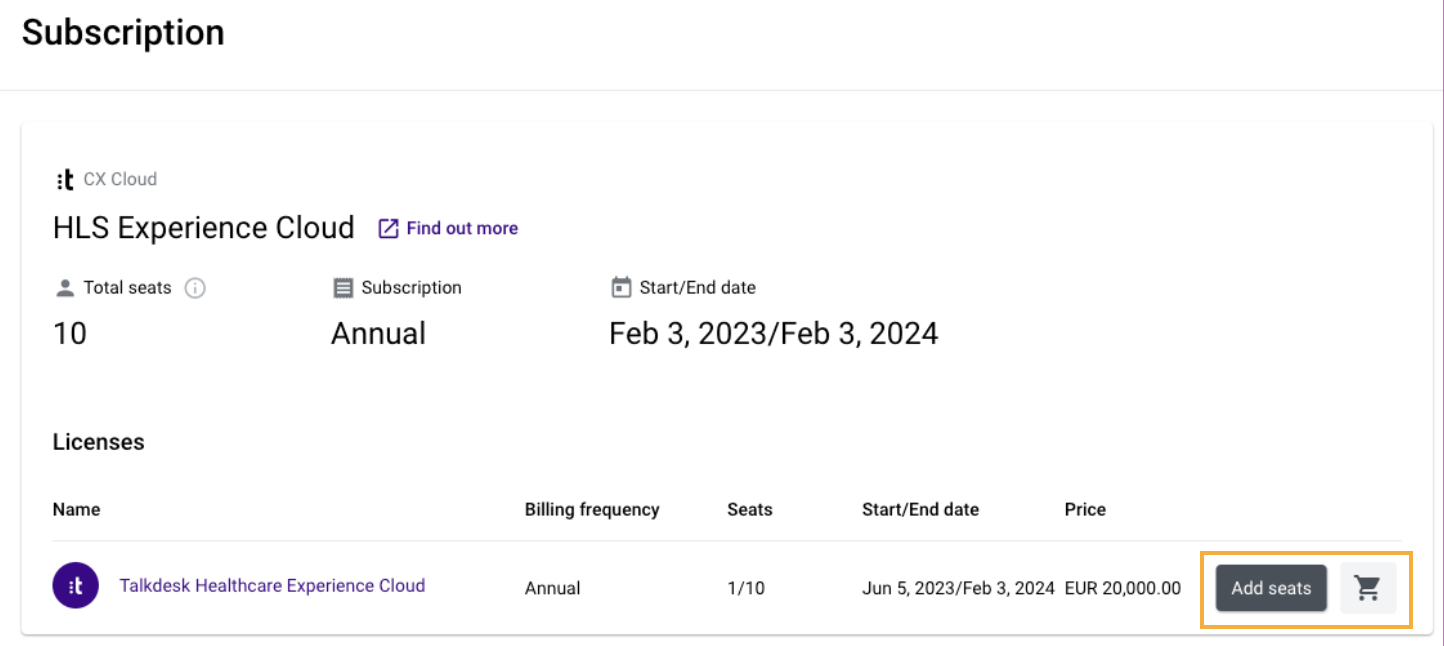This screenshot has width=1444, height=646.
Task: Click the Name column header in Licenses
Action: pyautogui.click(x=76, y=509)
